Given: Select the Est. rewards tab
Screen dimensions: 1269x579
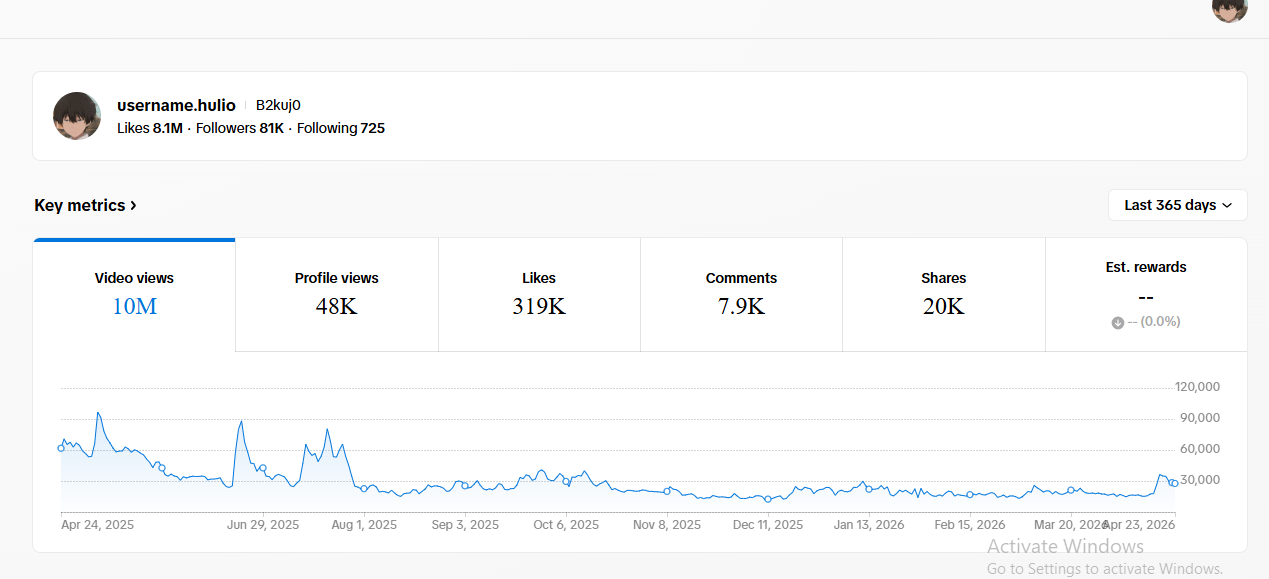Looking at the screenshot, I should (1146, 294).
